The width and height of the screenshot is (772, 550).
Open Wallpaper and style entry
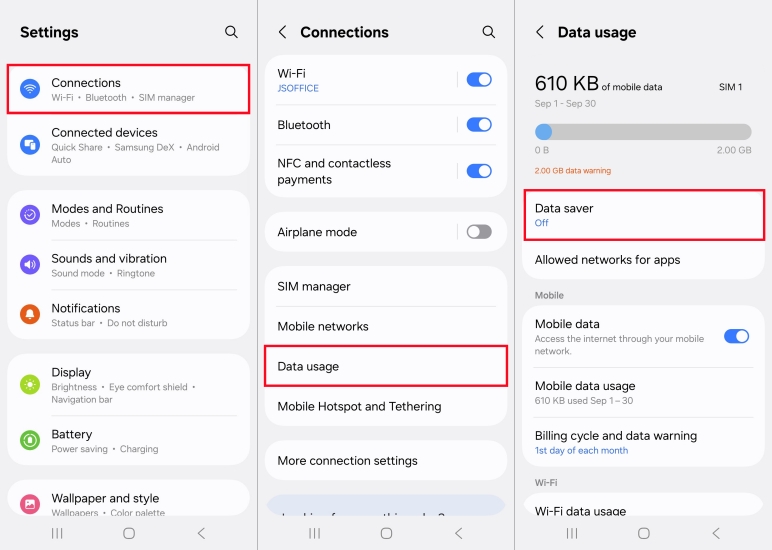129,498
